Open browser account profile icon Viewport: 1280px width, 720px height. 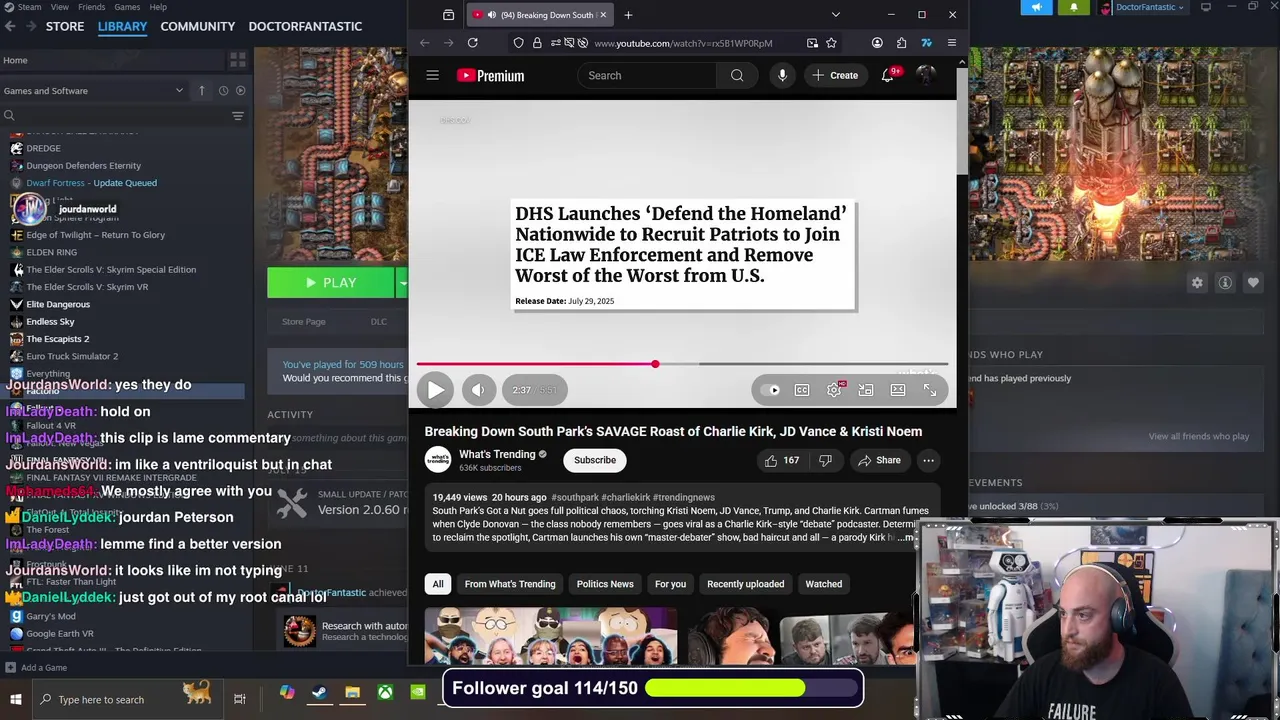(877, 43)
